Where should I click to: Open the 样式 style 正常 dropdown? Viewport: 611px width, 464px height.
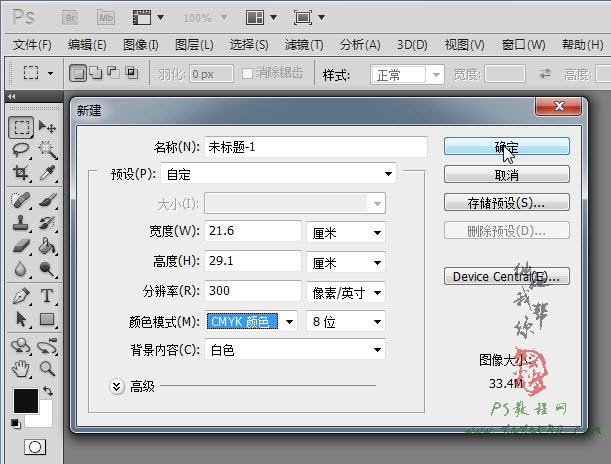(x=407, y=74)
